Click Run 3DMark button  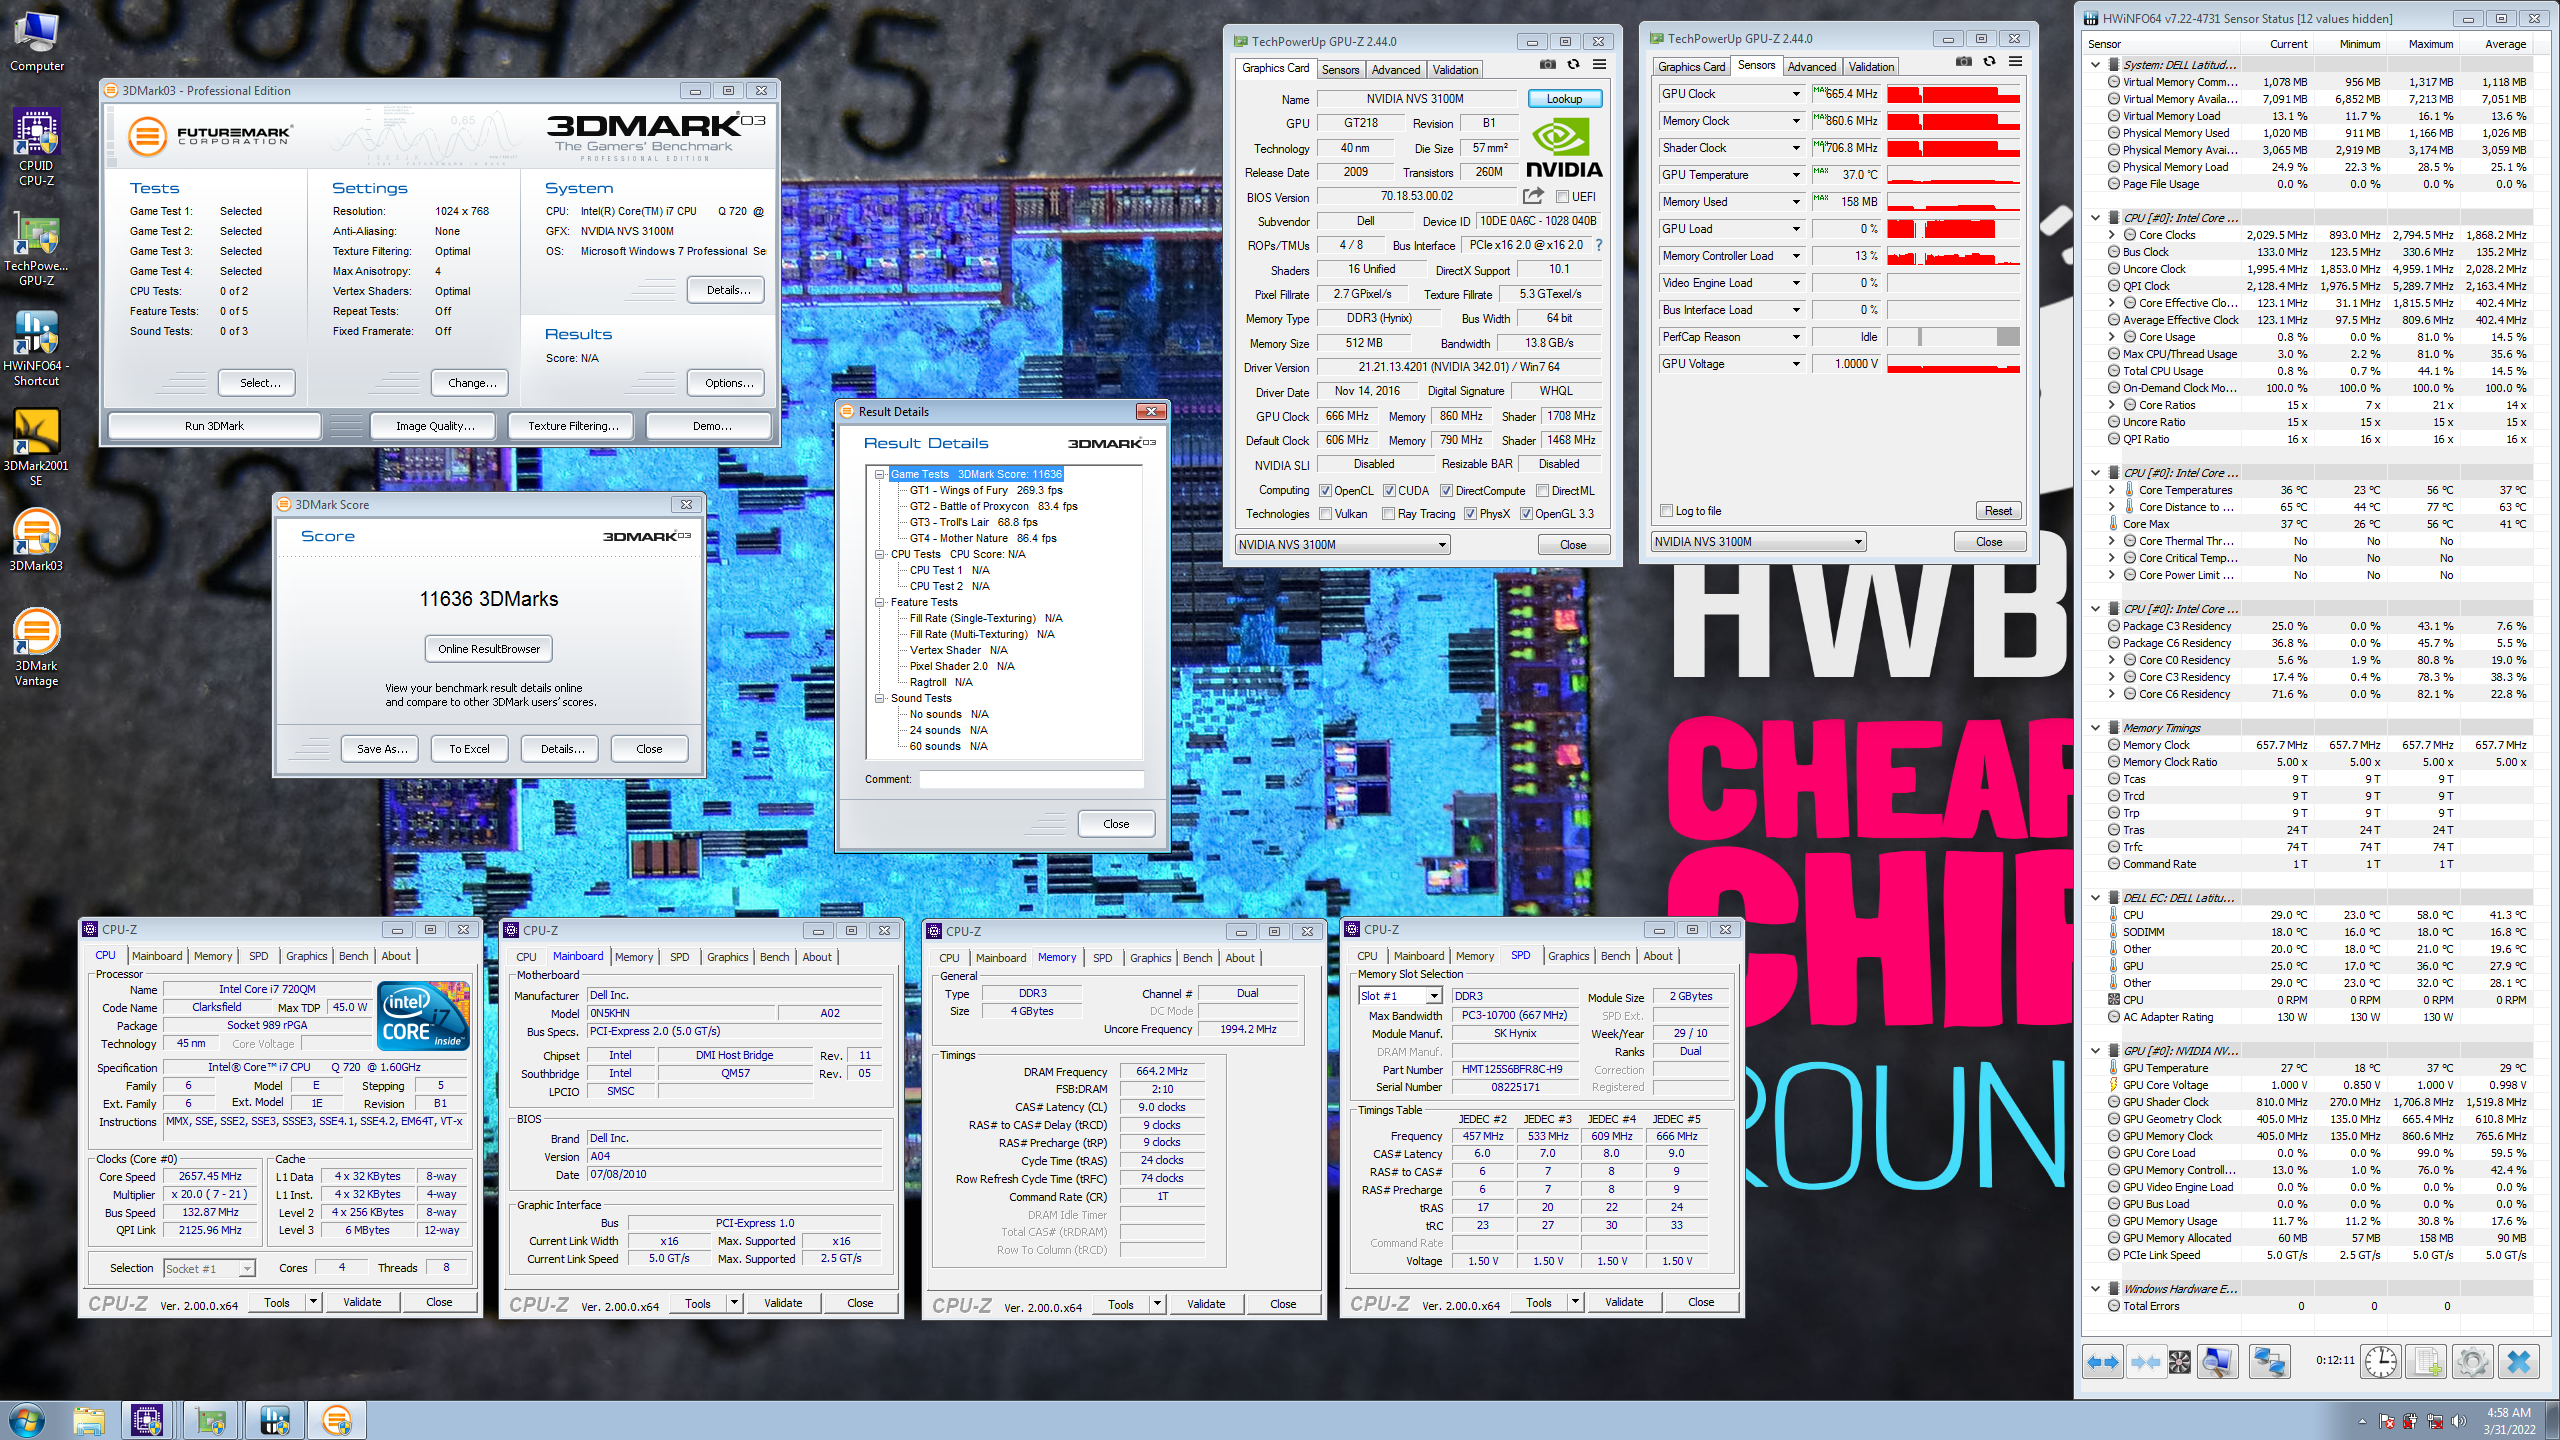point(214,426)
